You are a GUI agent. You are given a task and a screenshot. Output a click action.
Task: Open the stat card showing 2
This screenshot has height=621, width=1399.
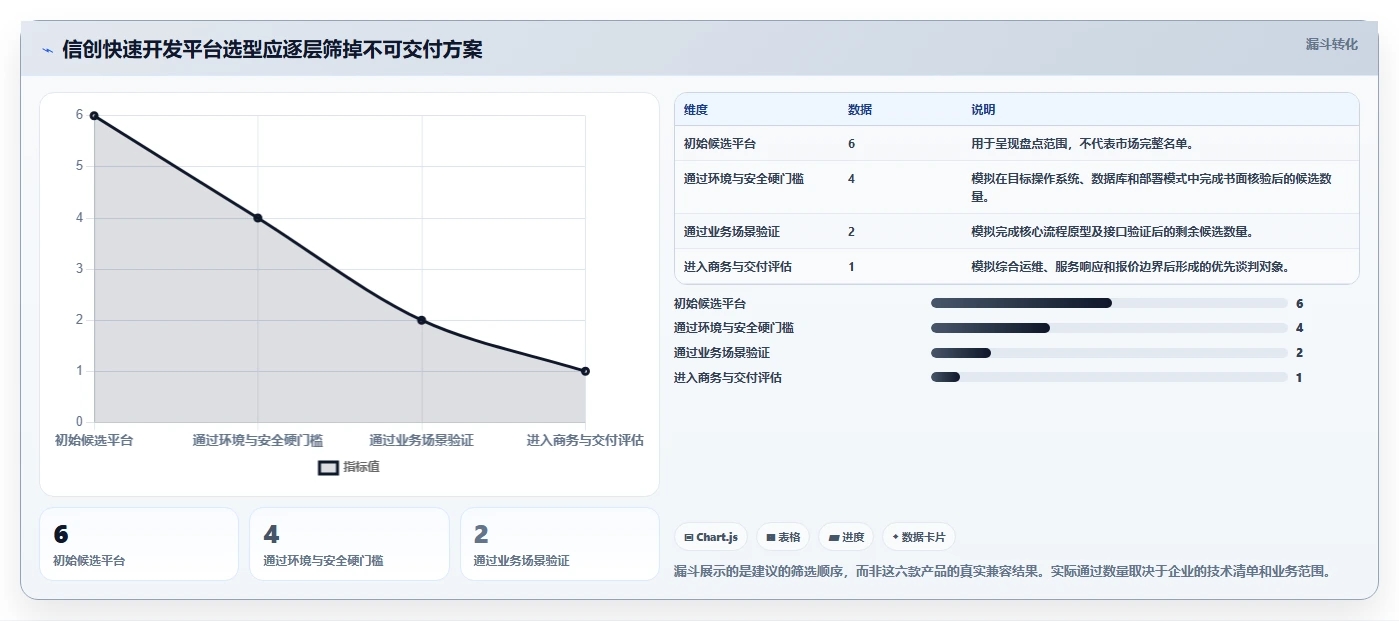tap(560, 544)
